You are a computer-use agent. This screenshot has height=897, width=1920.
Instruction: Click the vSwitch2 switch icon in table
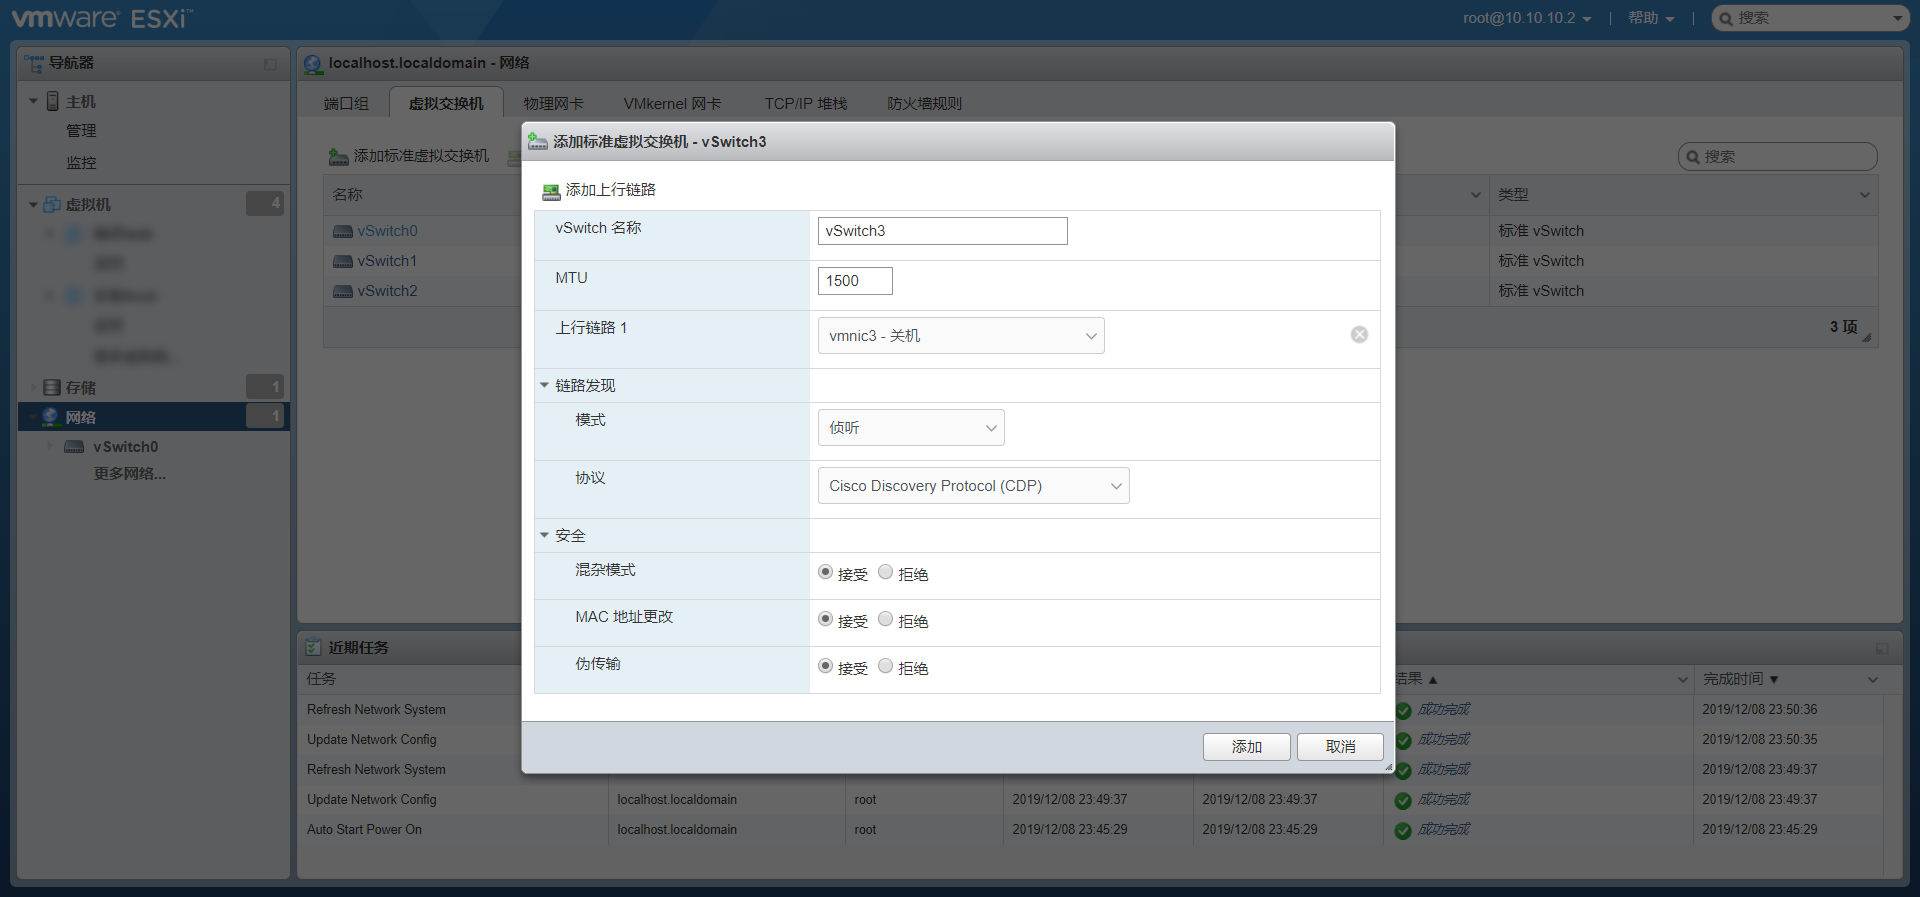pyautogui.click(x=343, y=291)
